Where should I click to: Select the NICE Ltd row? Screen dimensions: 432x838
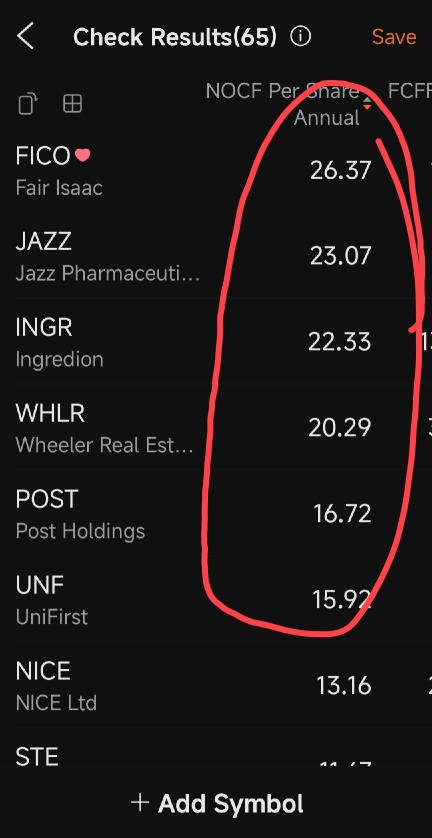[x=216, y=685]
